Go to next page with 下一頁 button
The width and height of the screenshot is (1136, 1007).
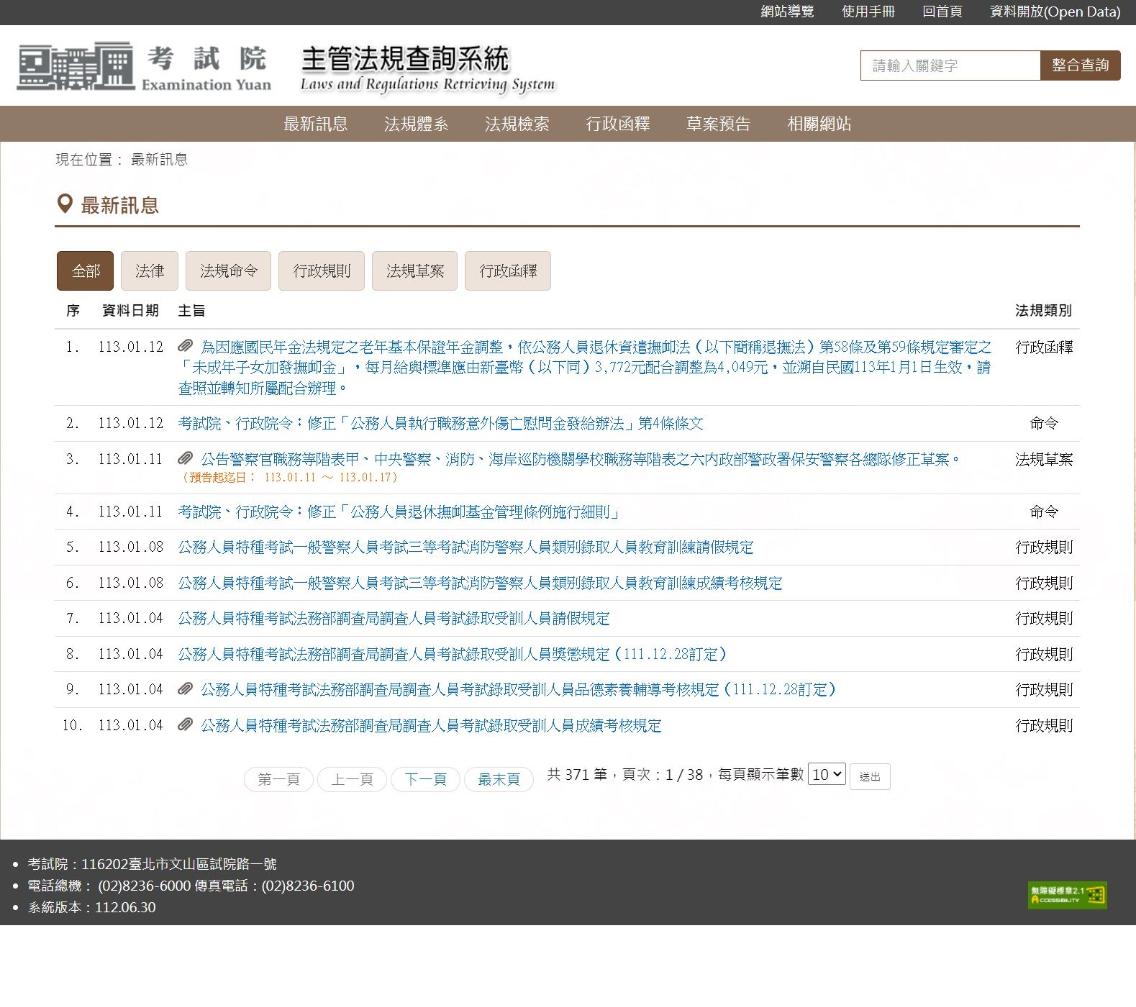pos(425,779)
